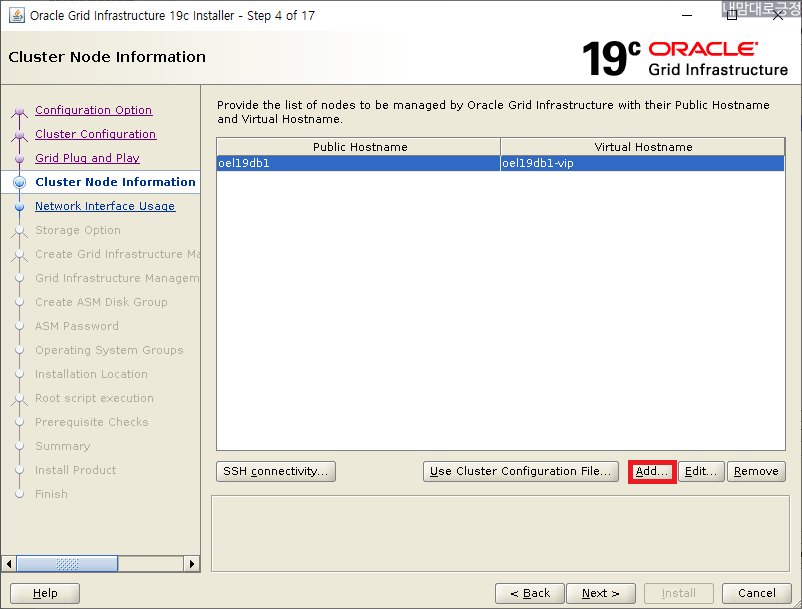
Task: Click the Java installer icon in title bar
Action: tap(17, 15)
